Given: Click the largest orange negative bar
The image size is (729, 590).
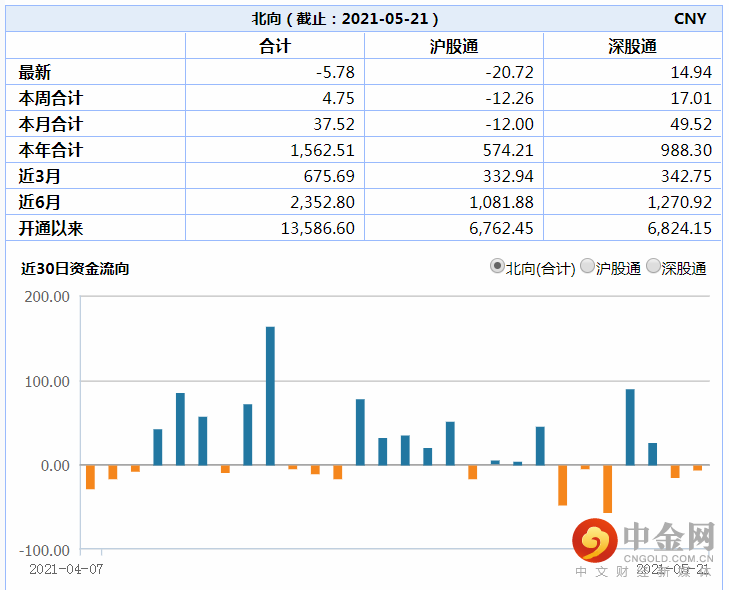Looking at the screenshot, I should click(x=608, y=489).
